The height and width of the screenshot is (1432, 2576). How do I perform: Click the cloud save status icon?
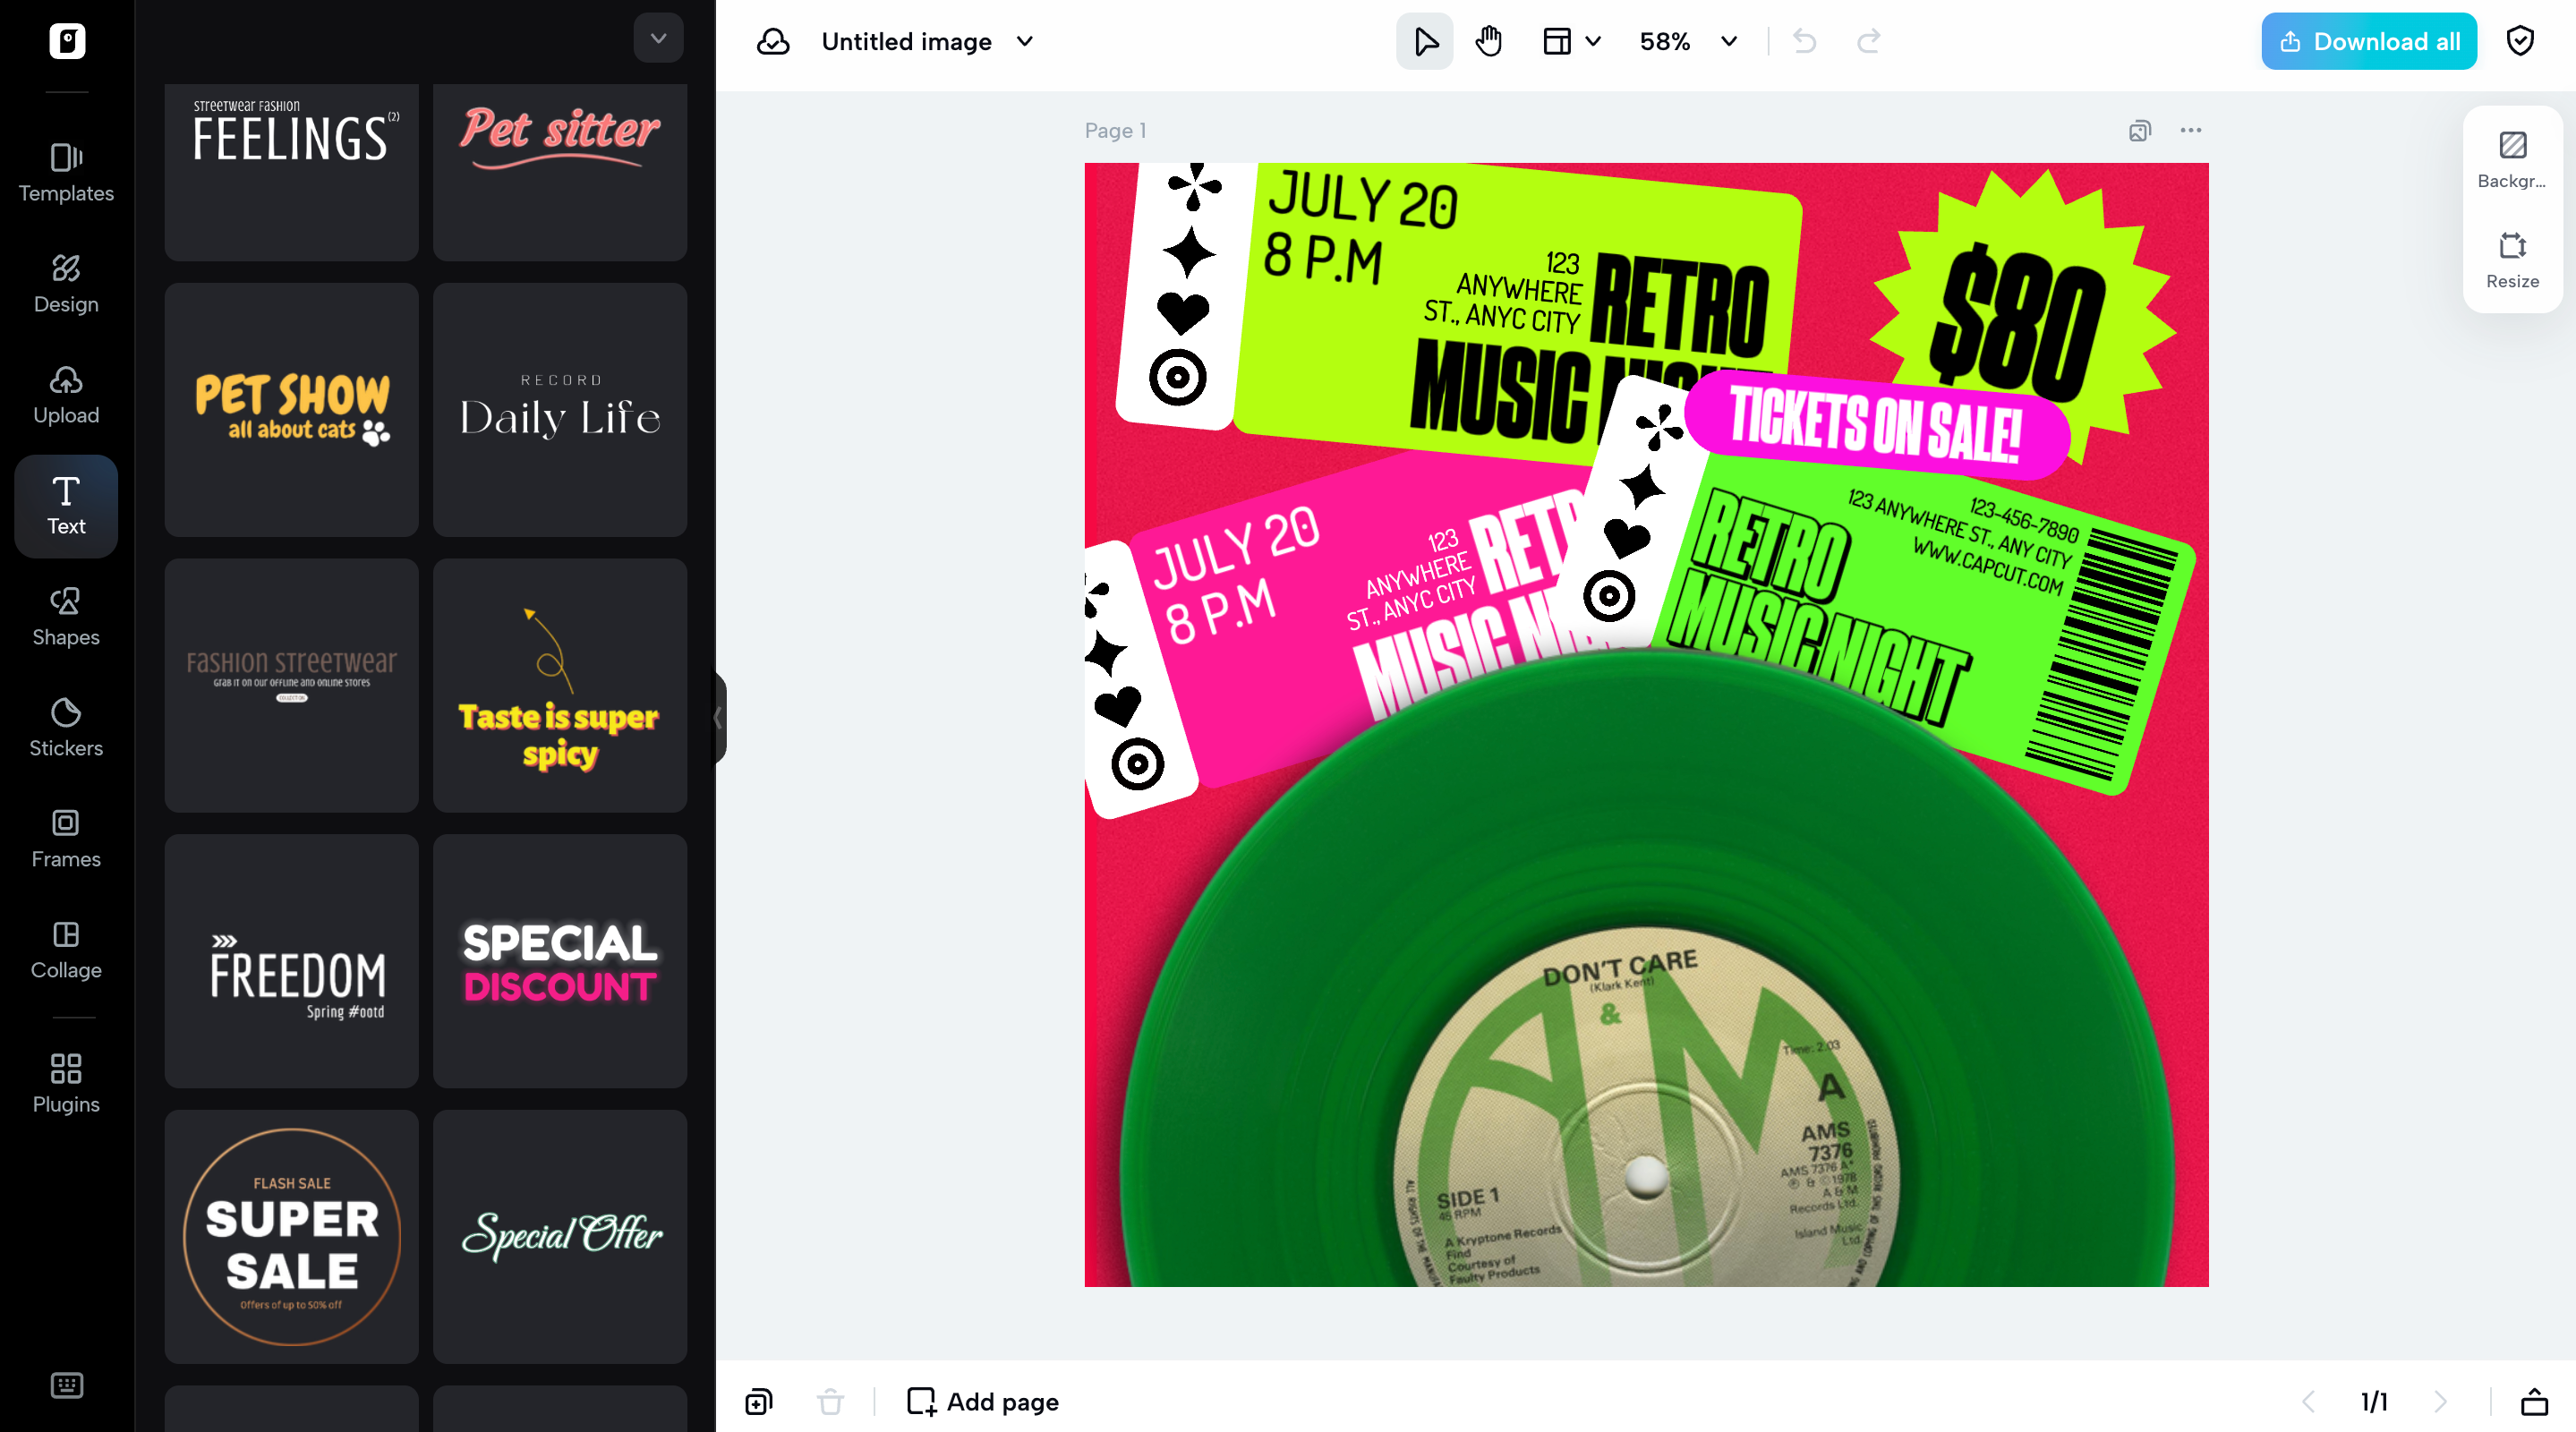pyautogui.click(x=773, y=41)
